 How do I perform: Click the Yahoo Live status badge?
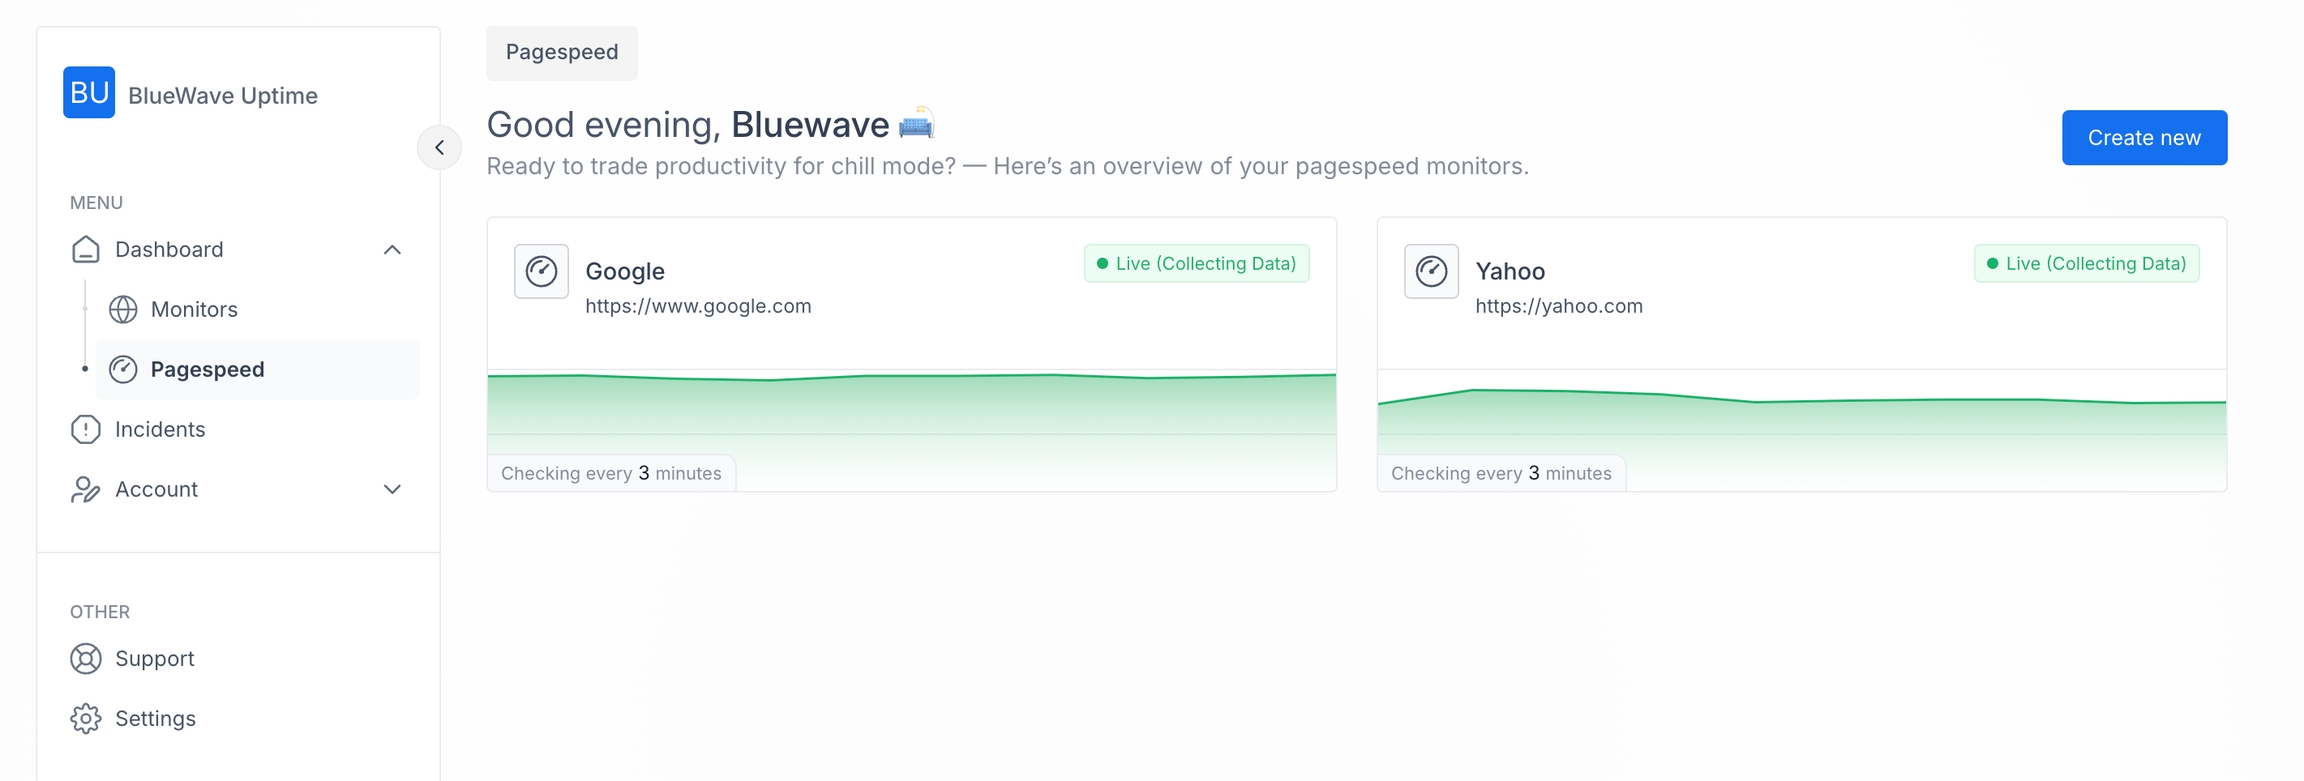click(x=2086, y=264)
